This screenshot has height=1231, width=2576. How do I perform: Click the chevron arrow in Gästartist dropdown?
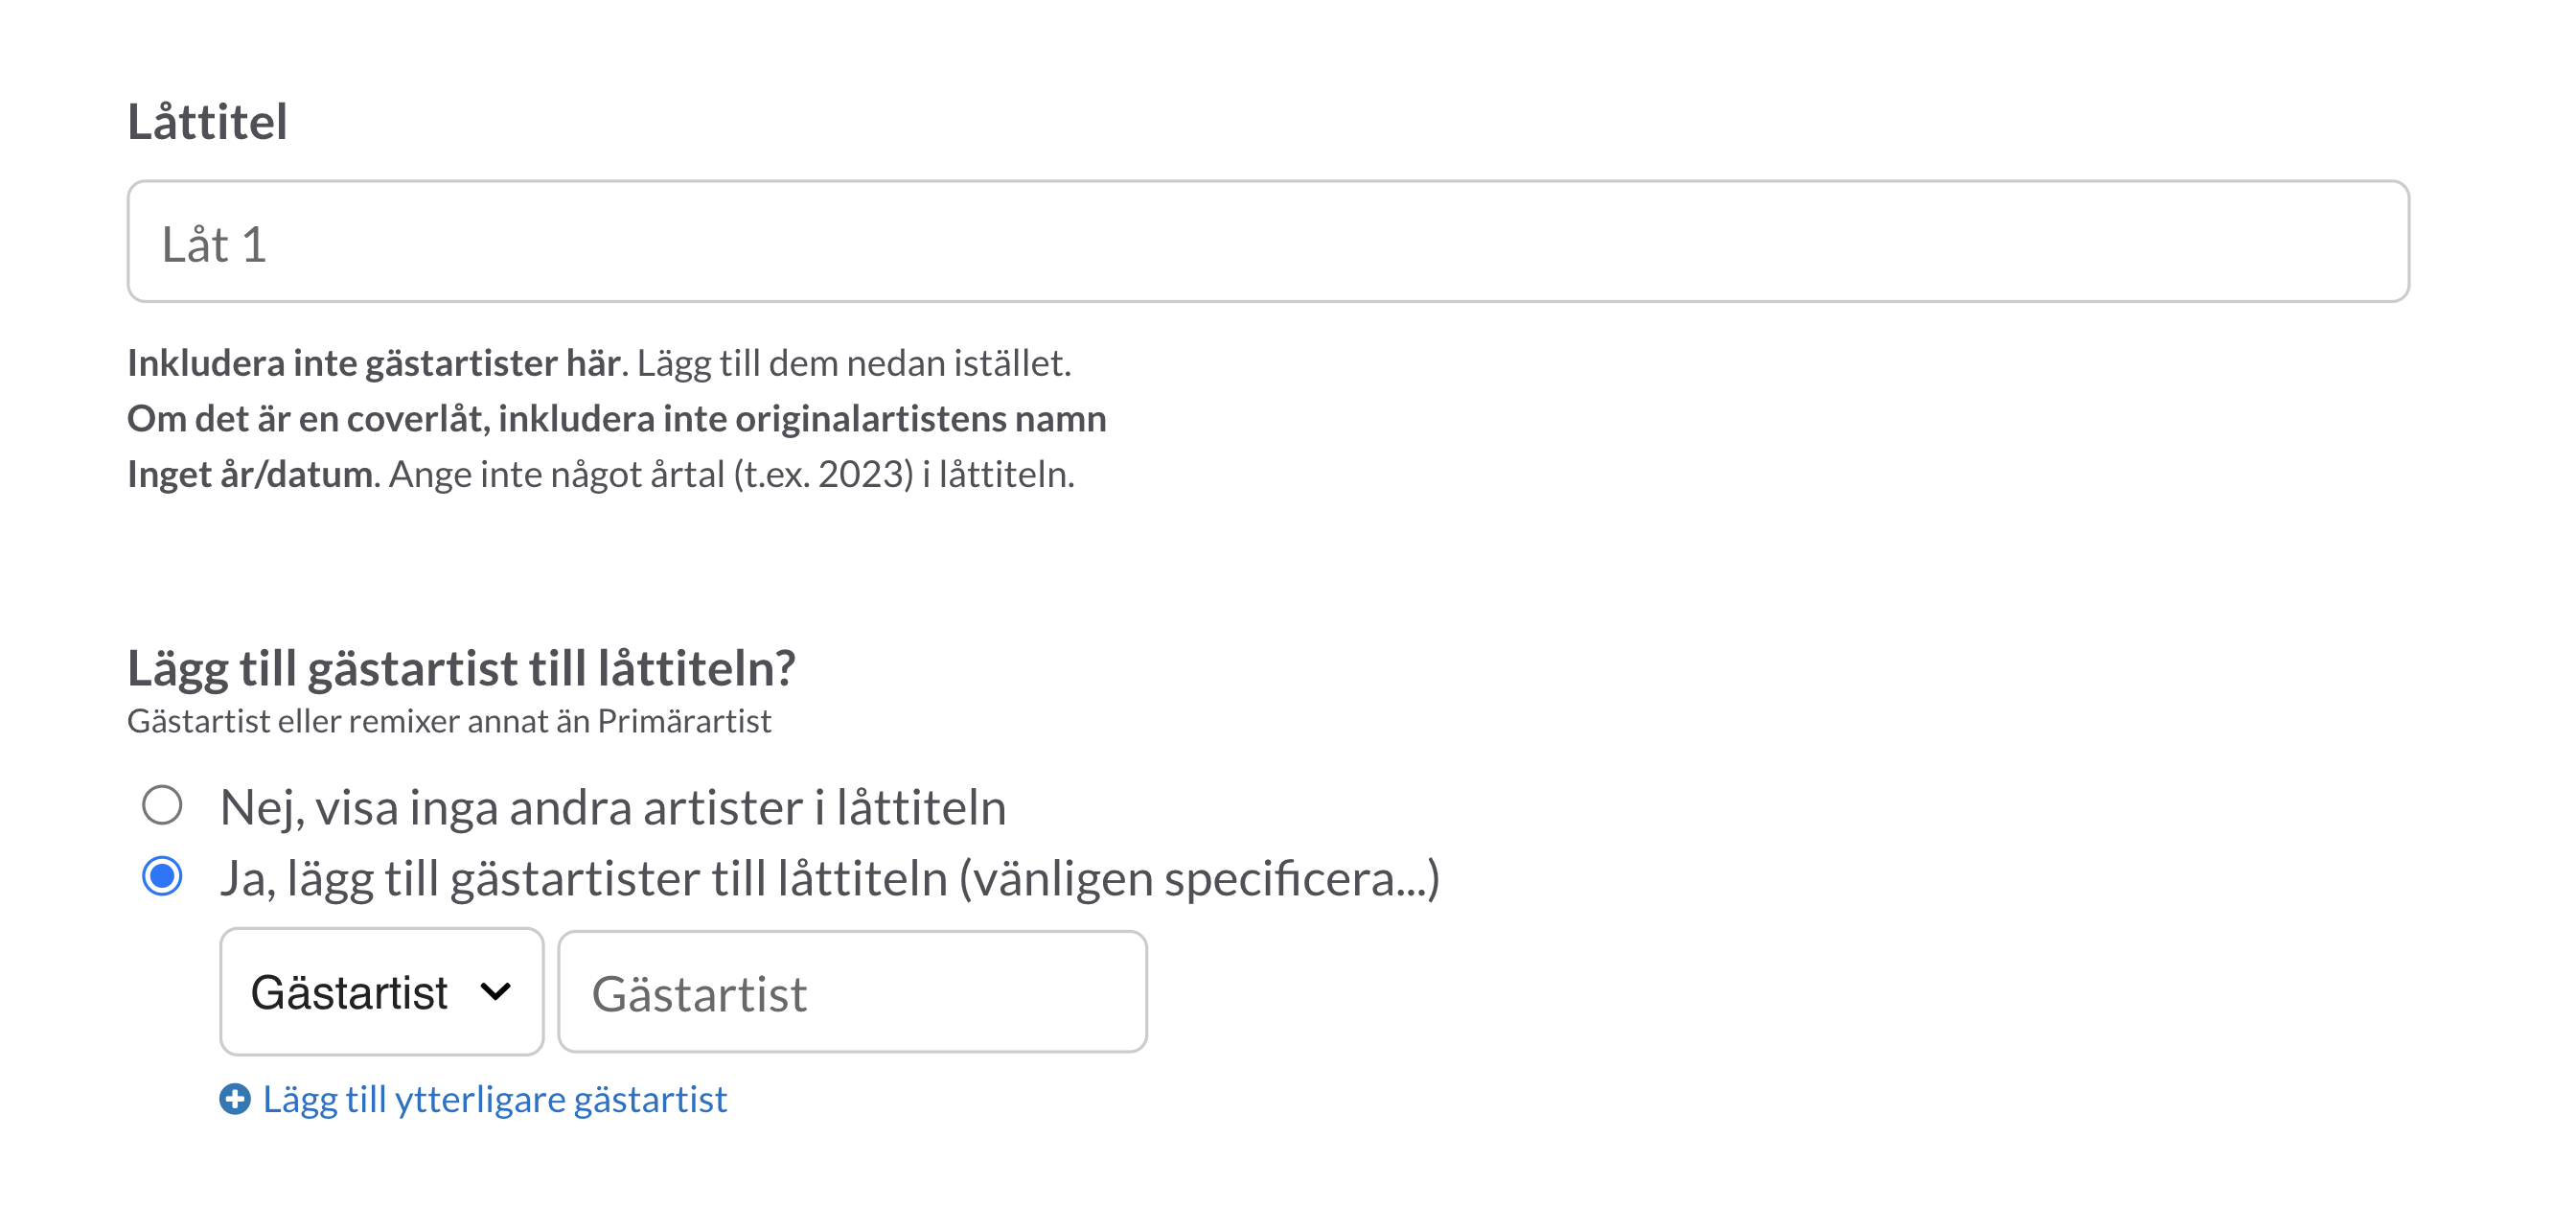click(496, 992)
